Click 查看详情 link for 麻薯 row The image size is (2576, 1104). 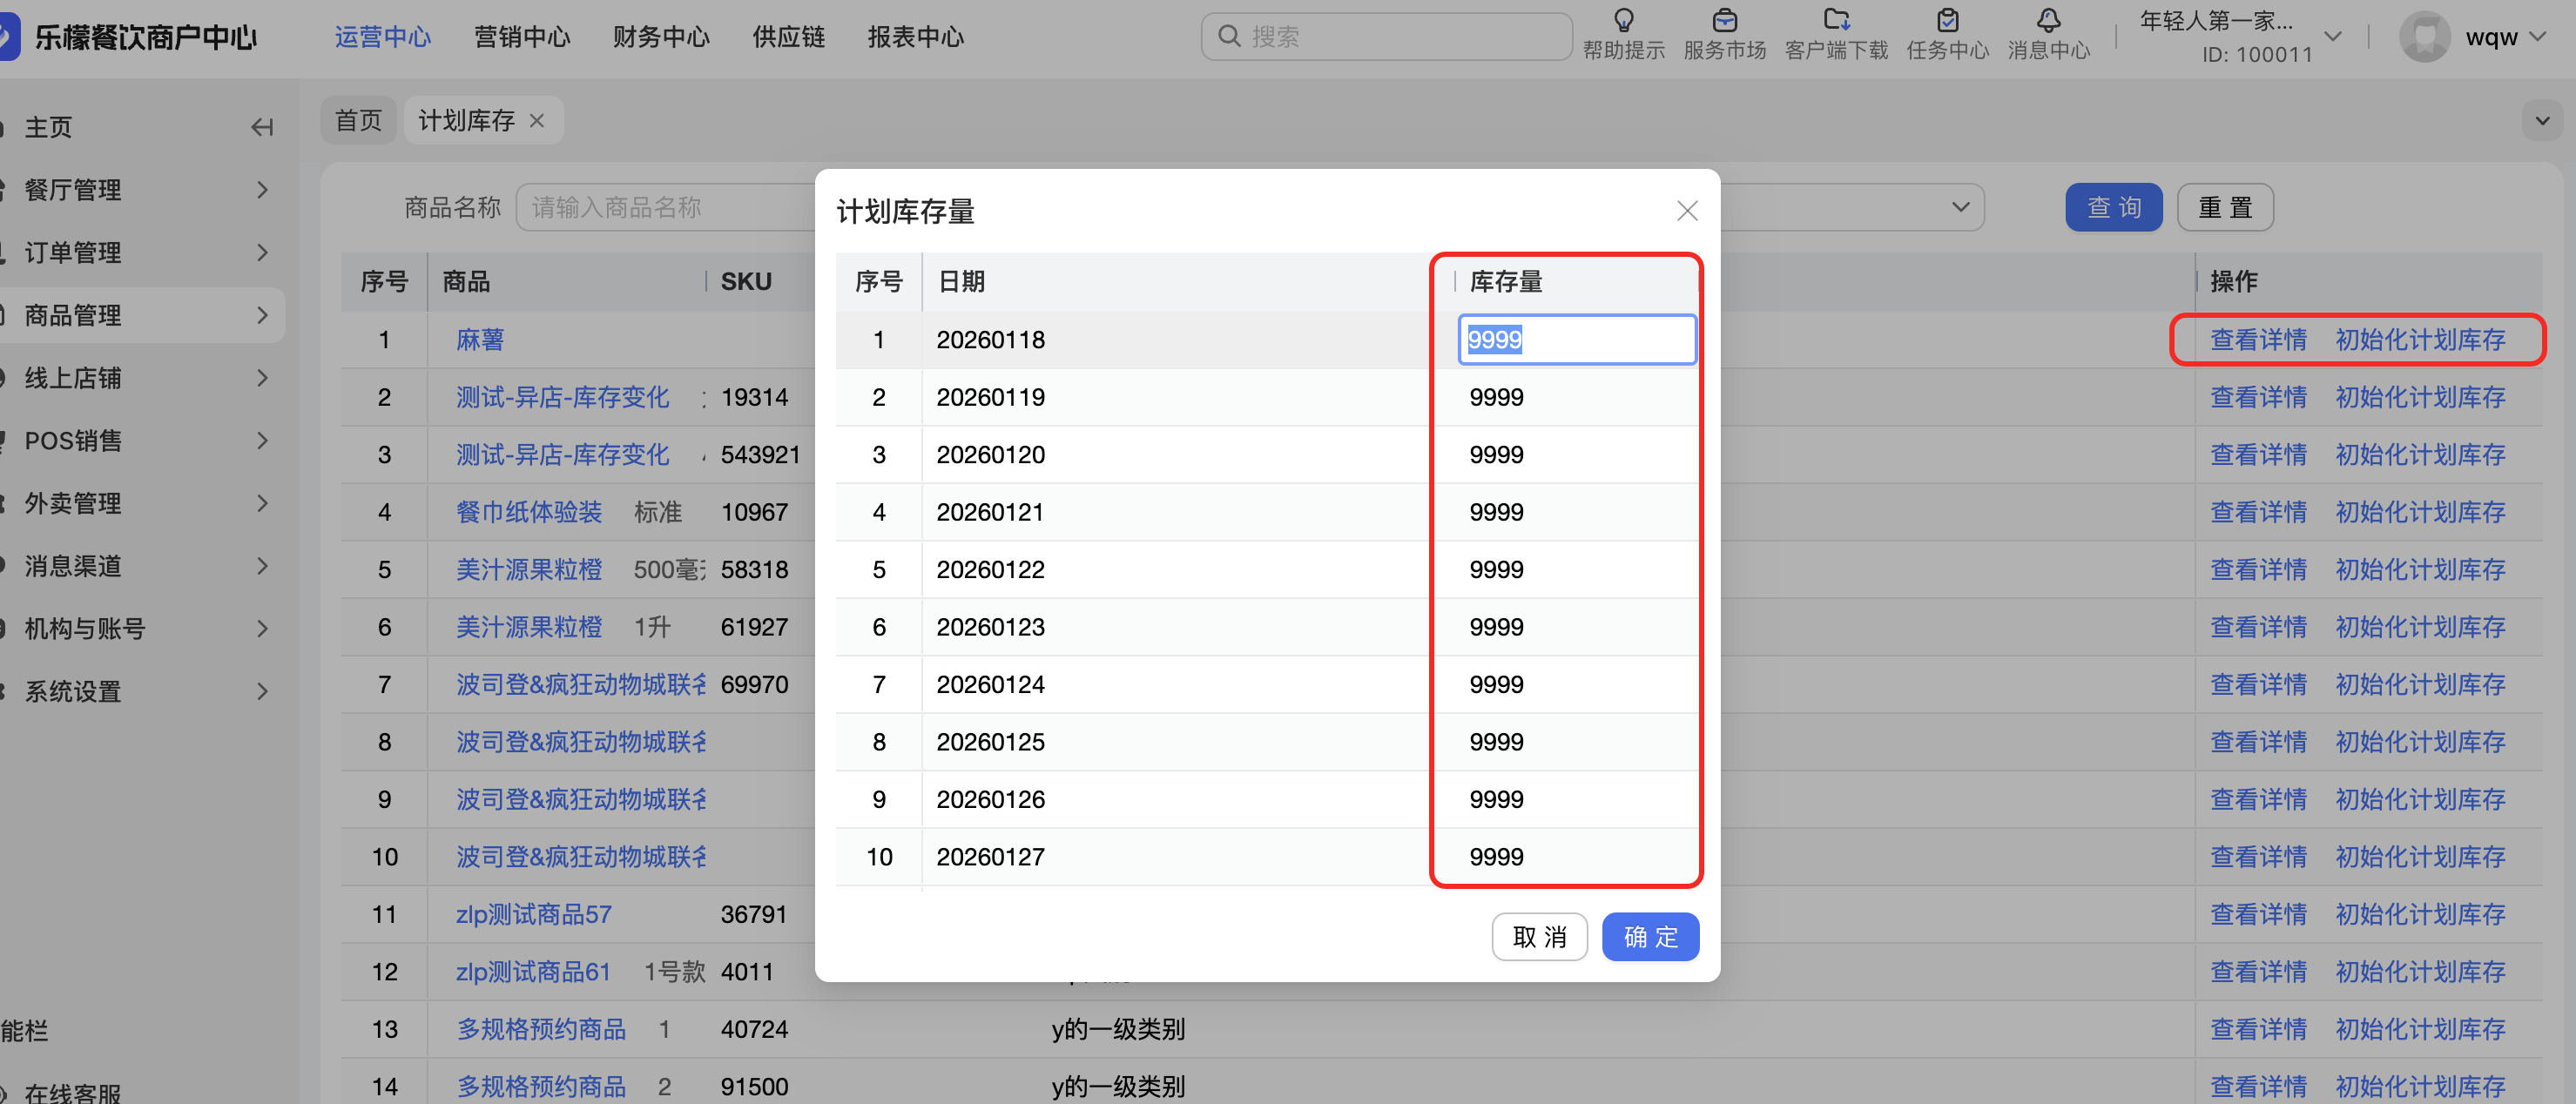click(2257, 340)
